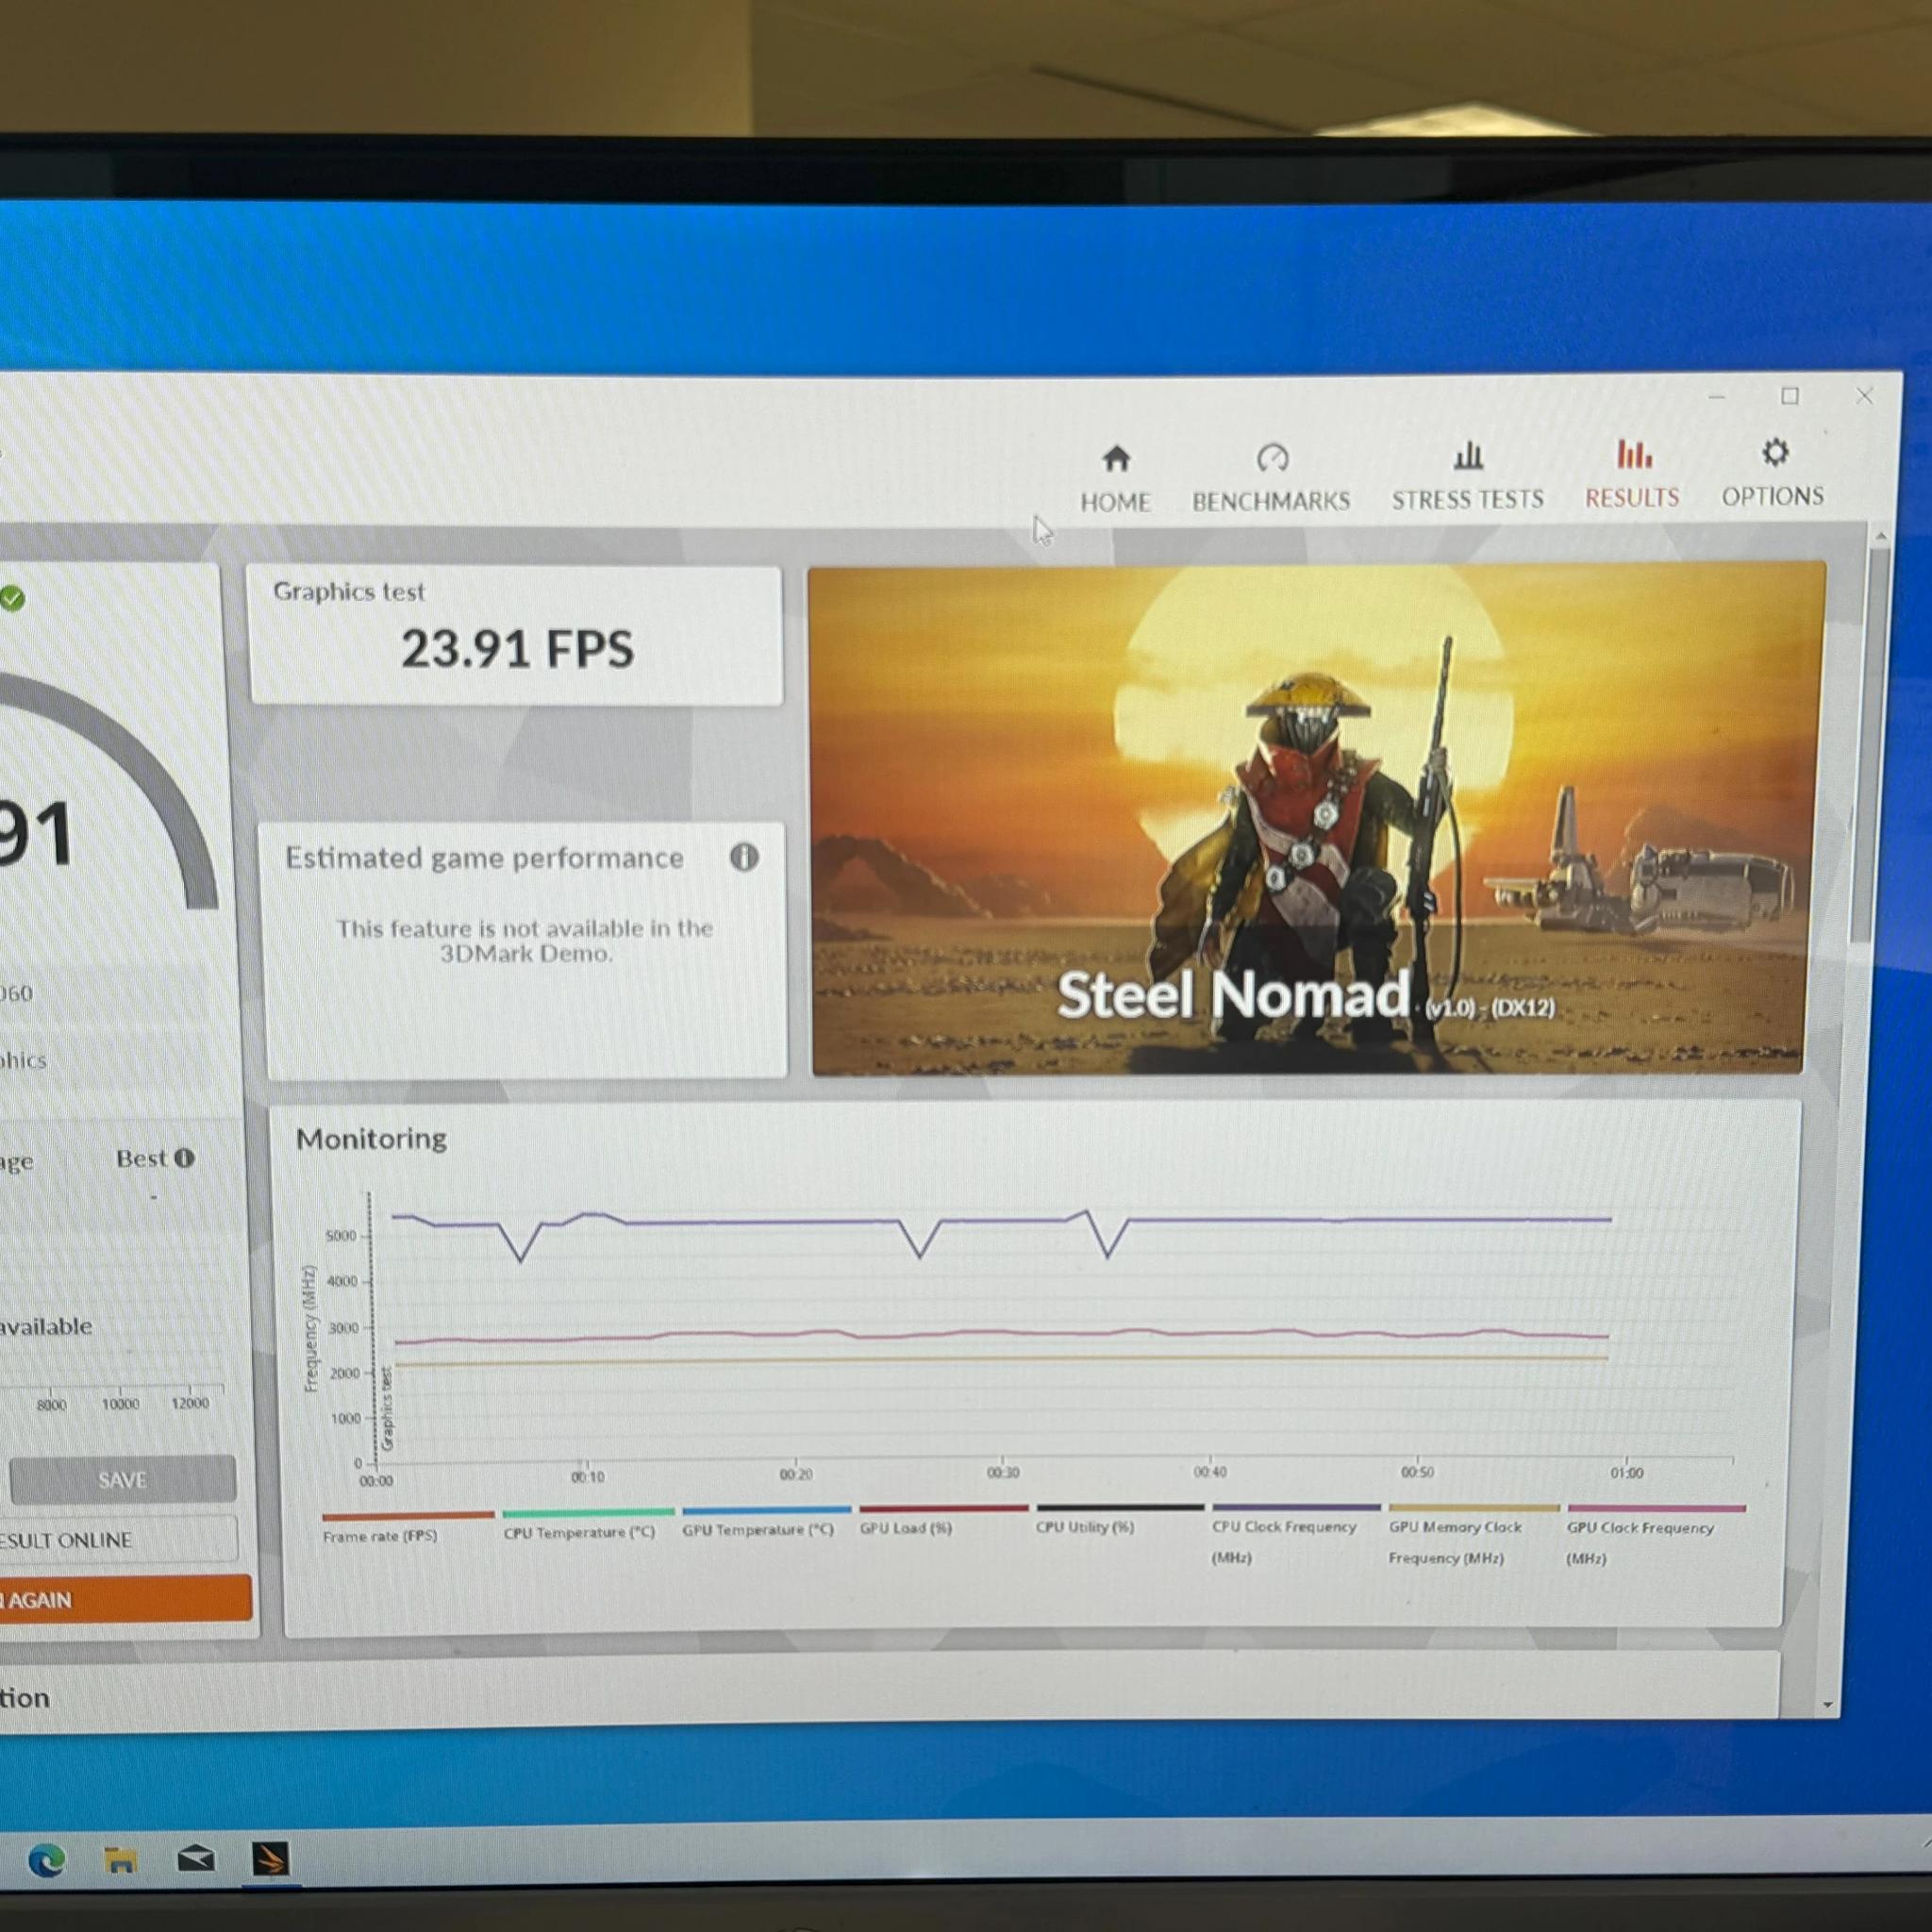
Task: Open File Explorer from the taskbar
Action: (121, 1860)
